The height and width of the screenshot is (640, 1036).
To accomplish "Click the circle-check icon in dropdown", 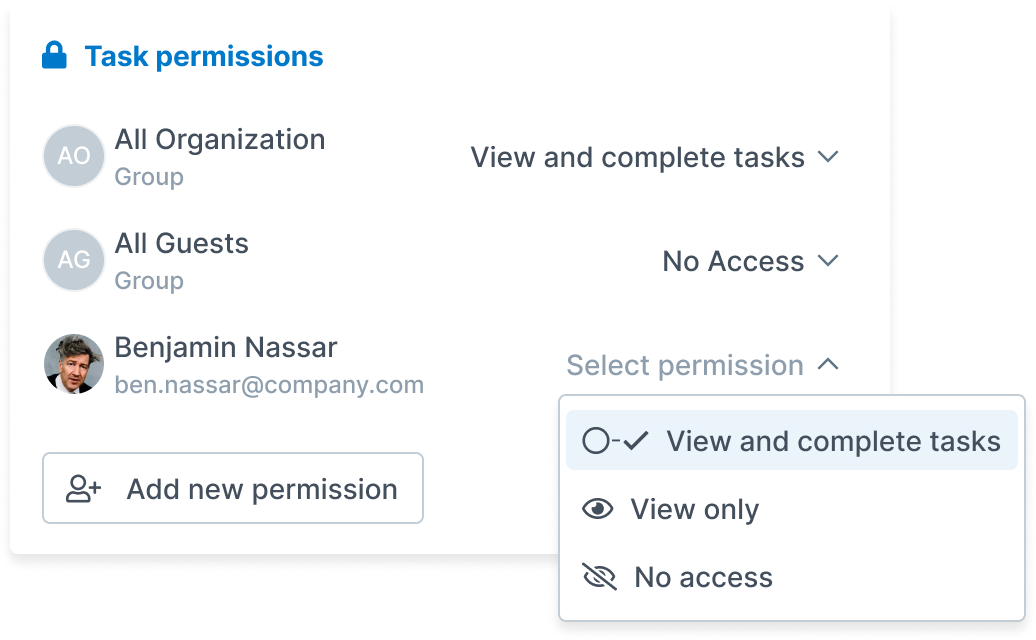I will click(x=615, y=441).
